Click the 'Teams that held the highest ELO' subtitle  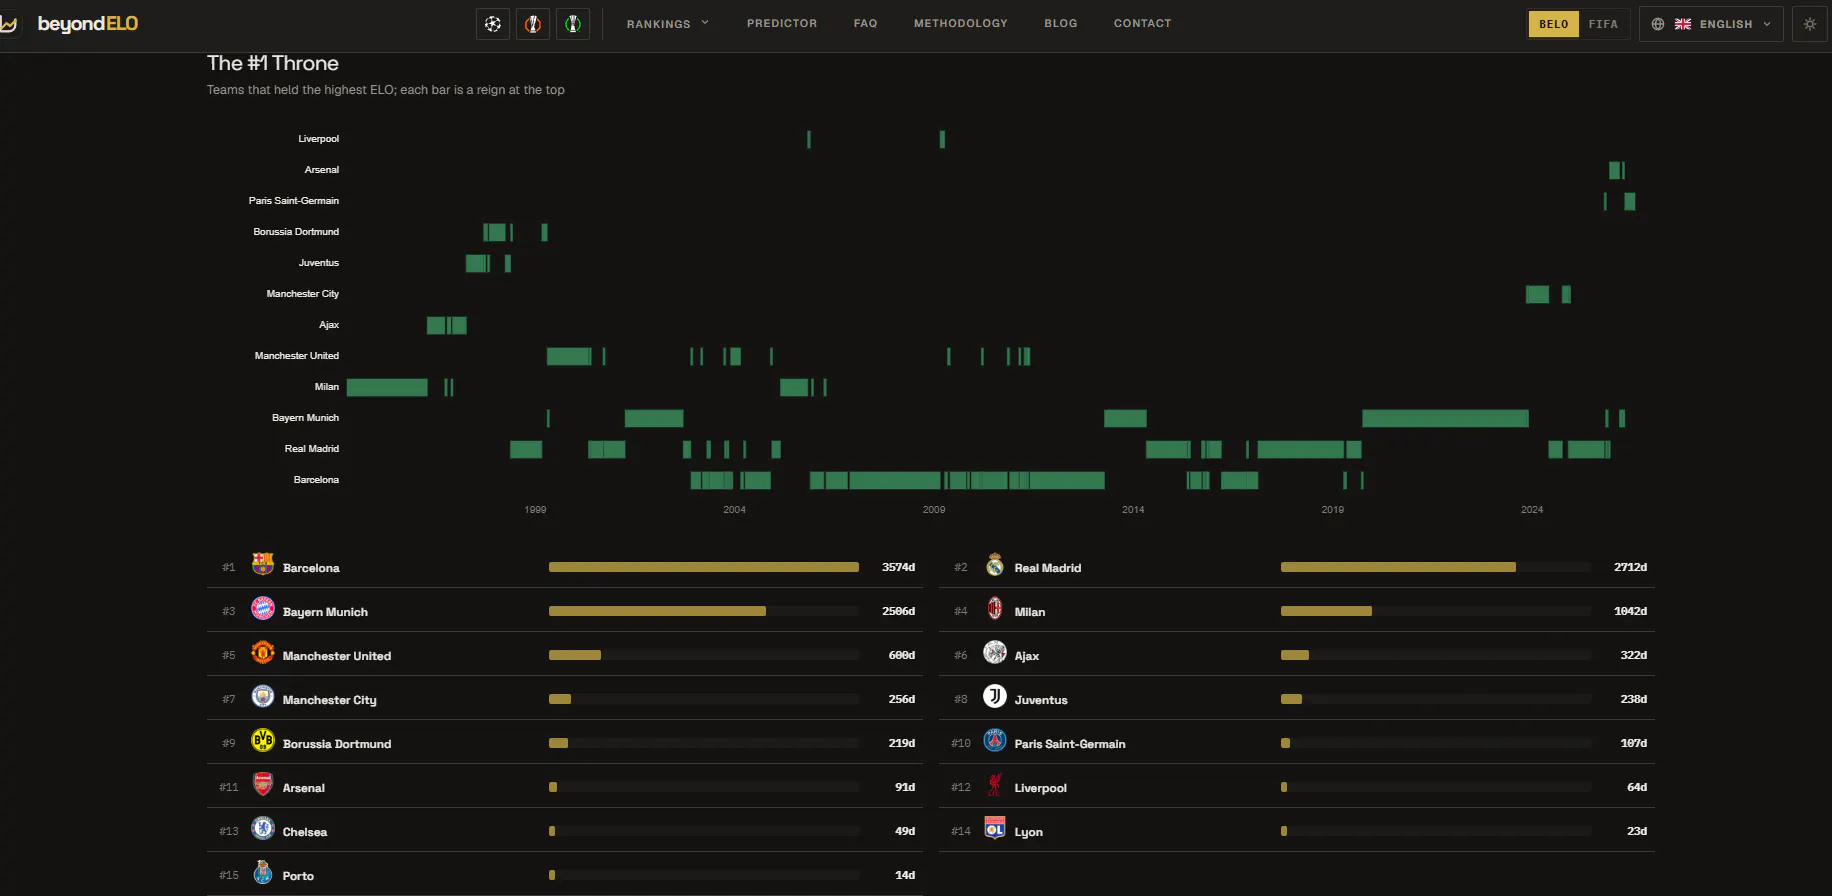(385, 90)
